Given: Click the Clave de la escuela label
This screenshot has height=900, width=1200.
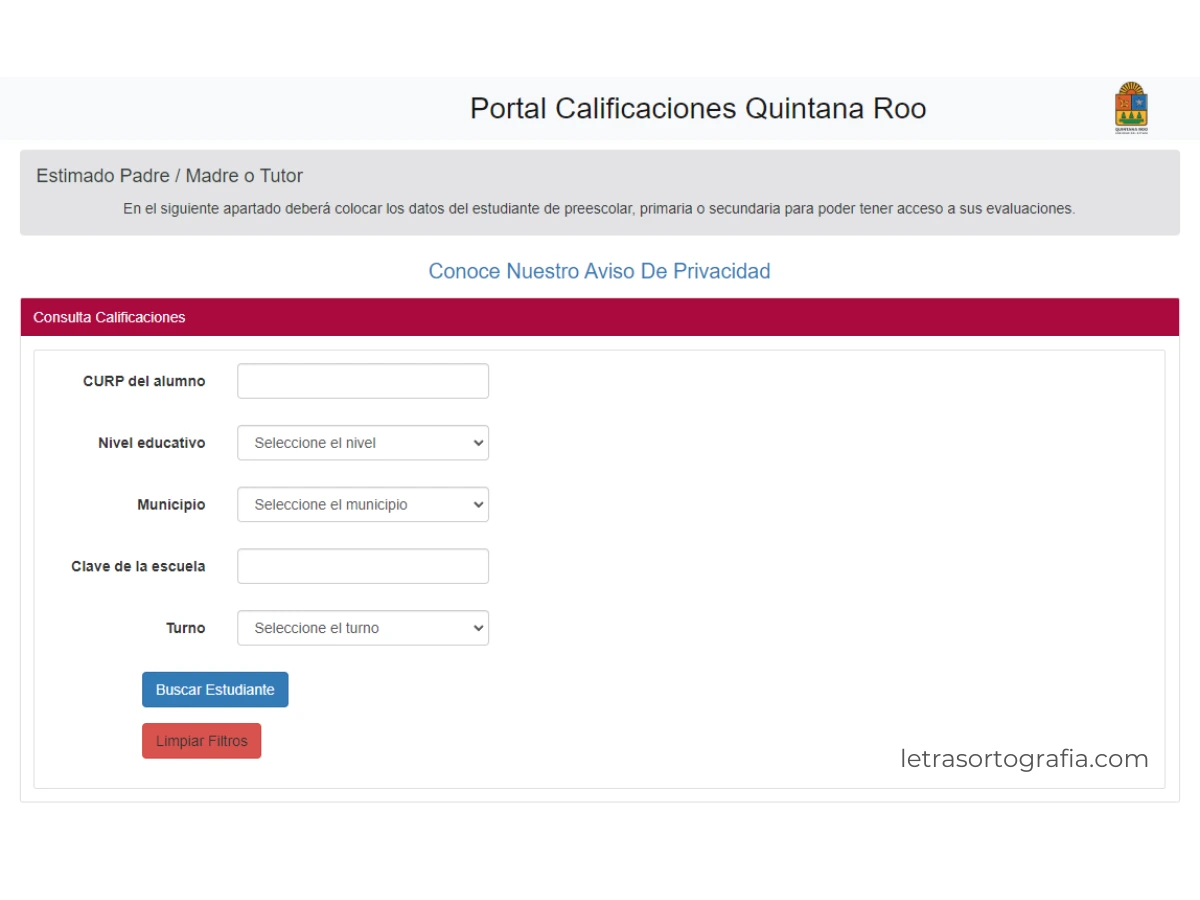Looking at the screenshot, I should click(138, 566).
